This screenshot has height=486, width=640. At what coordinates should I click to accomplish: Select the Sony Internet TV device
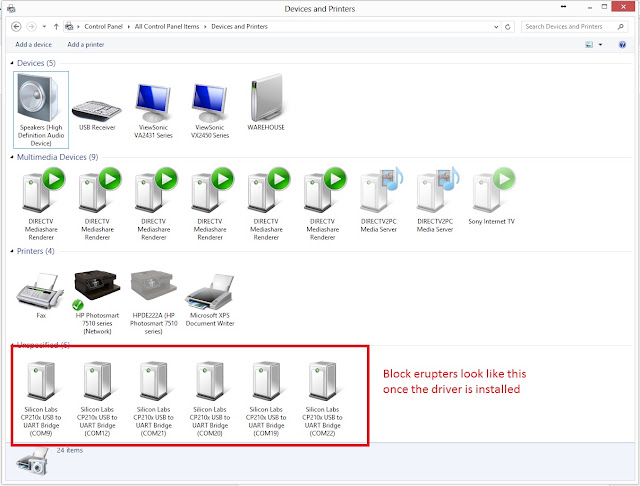pos(491,196)
